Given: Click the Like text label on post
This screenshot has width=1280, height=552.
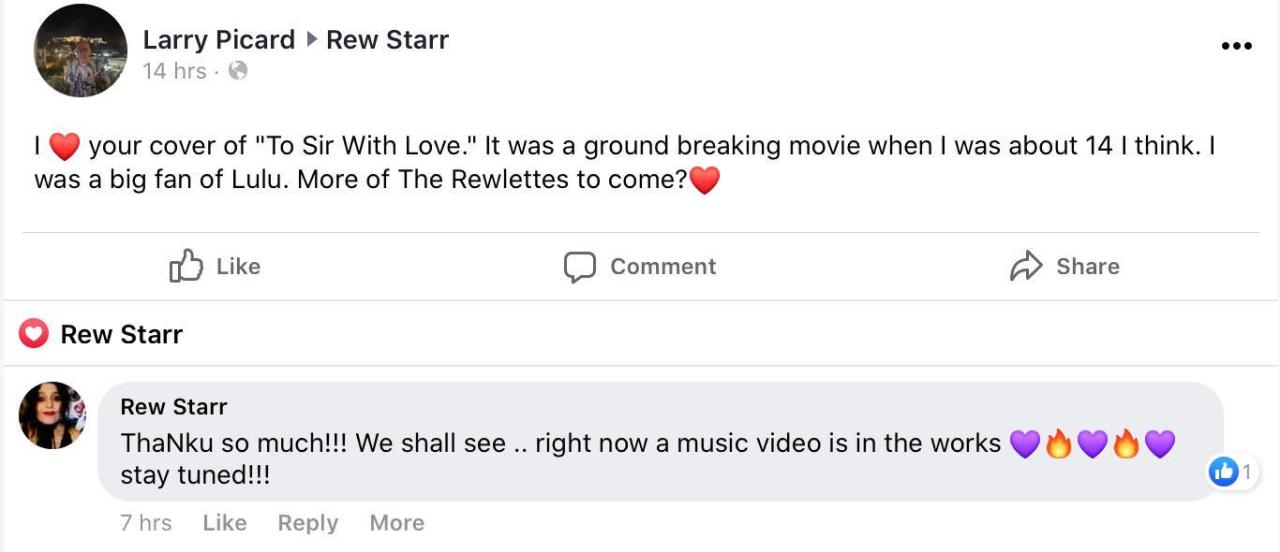Looking at the screenshot, I should (238, 266).
